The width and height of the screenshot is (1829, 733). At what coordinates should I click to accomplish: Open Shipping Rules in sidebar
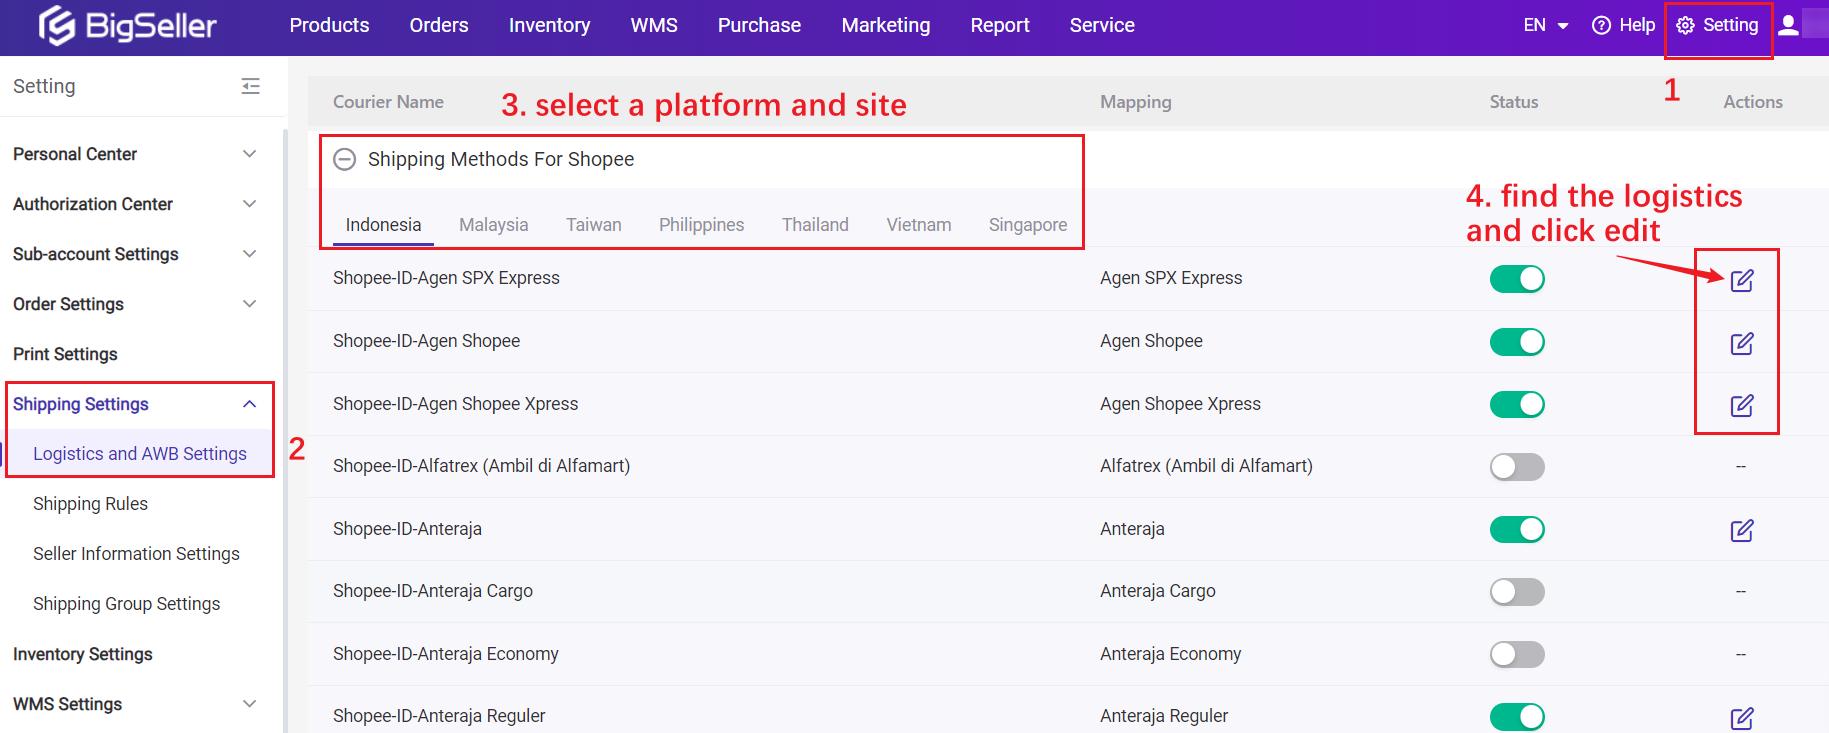tap(90, 504)
